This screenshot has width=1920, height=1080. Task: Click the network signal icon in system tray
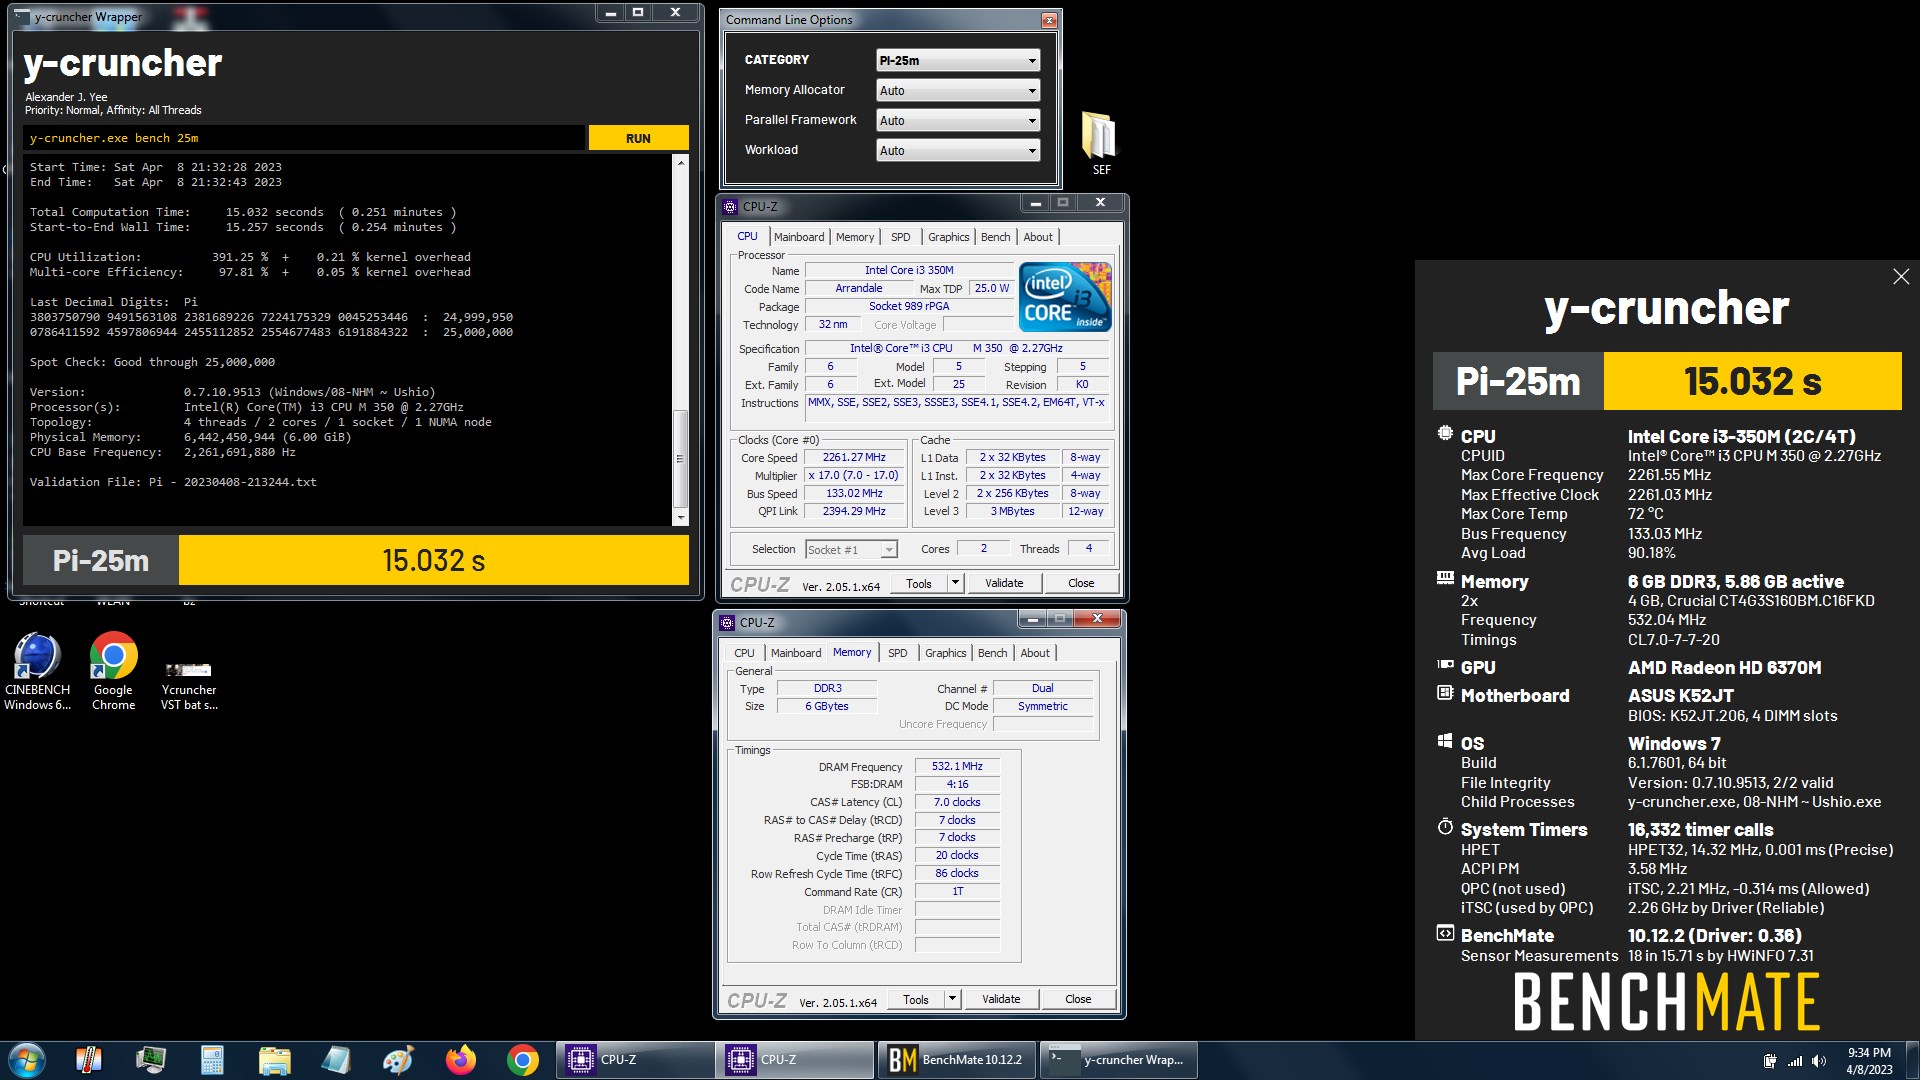click(1795, 1061)
